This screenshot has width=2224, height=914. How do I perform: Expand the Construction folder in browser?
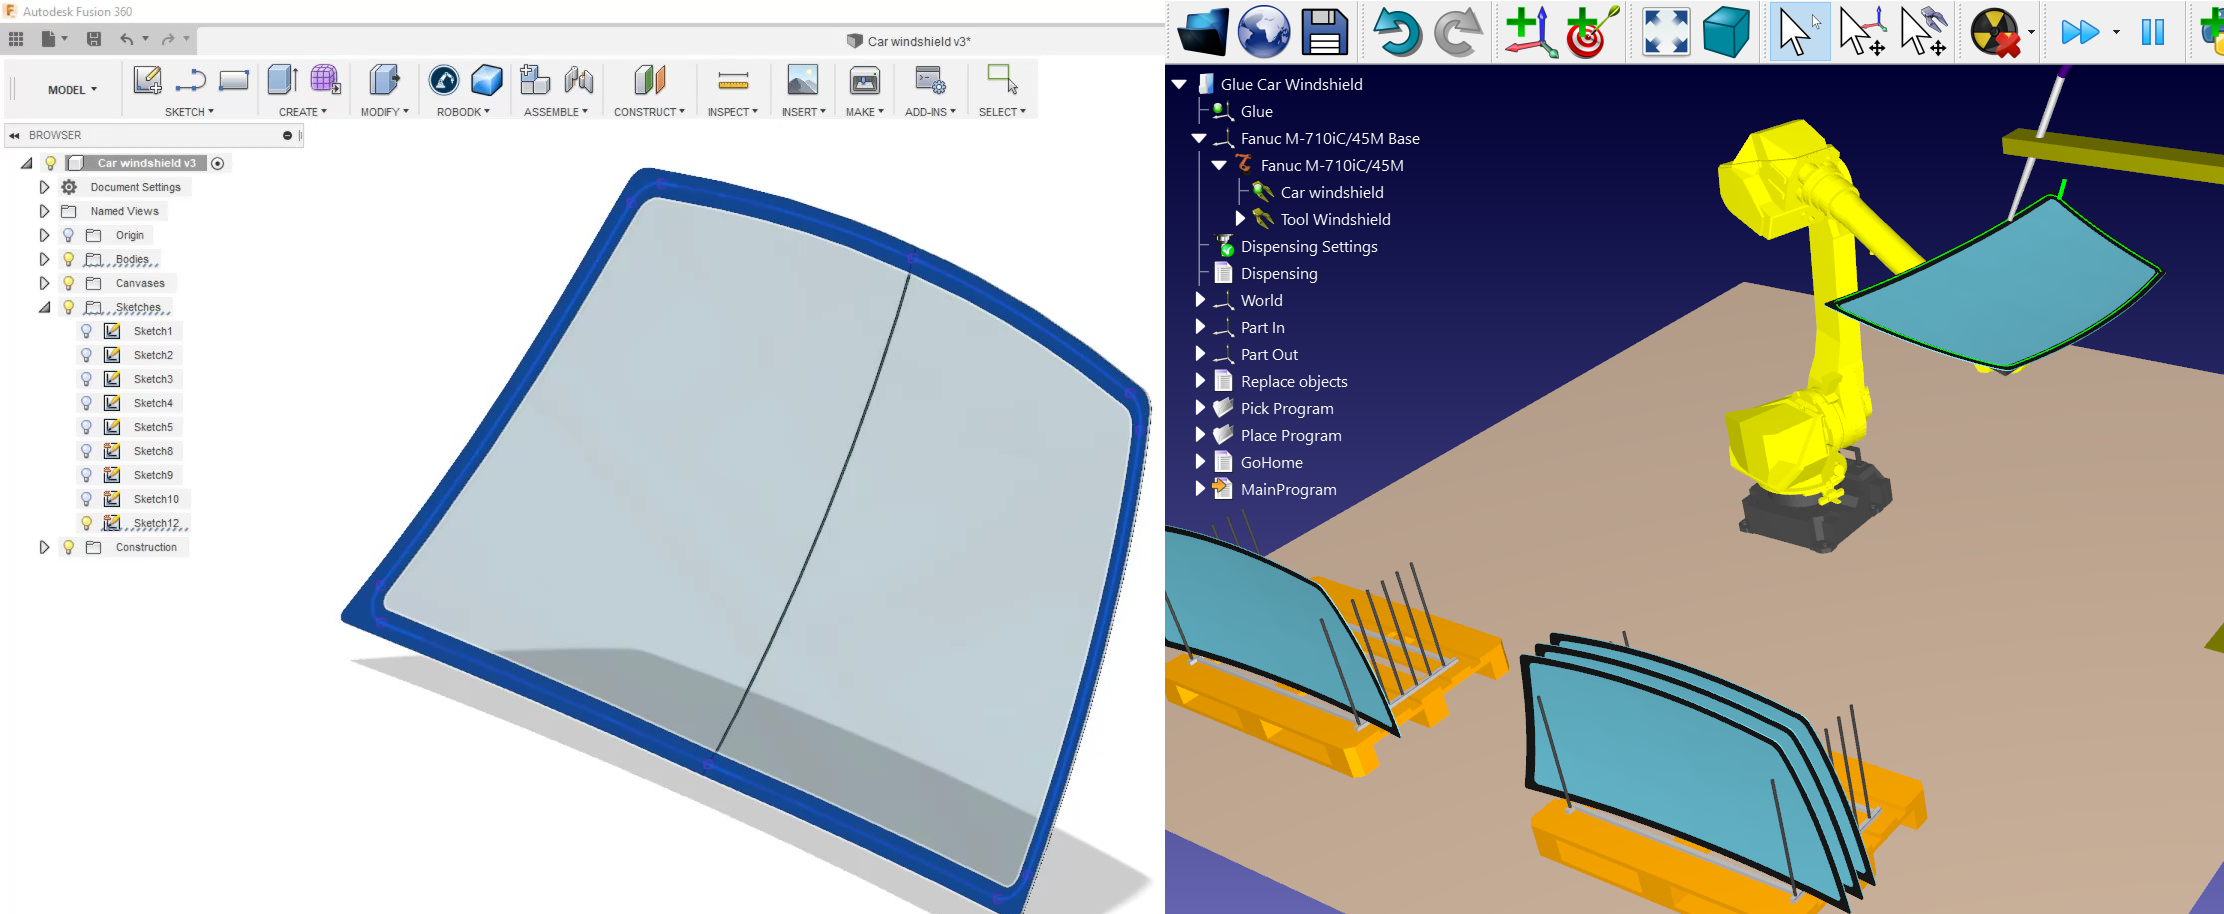44,547
